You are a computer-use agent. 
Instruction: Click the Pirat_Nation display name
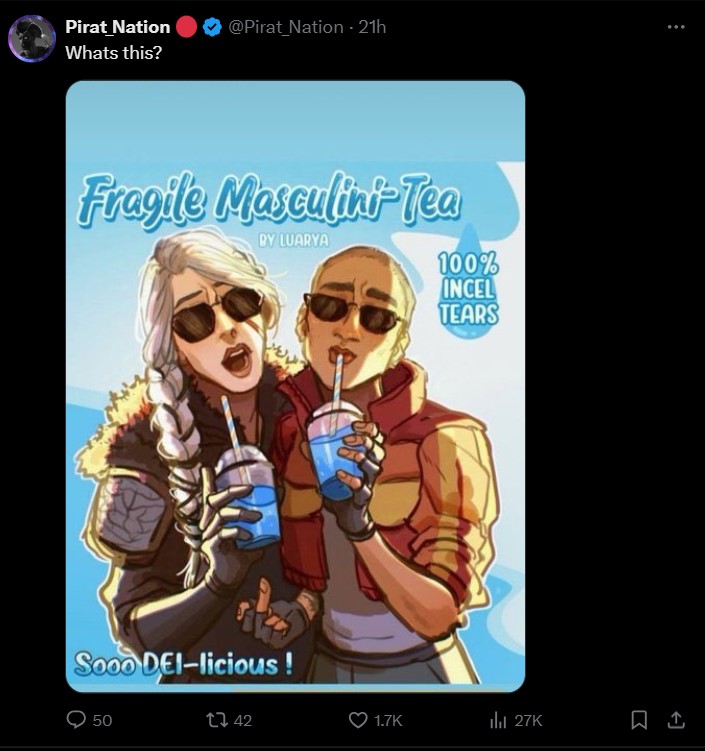pos(118,27)
